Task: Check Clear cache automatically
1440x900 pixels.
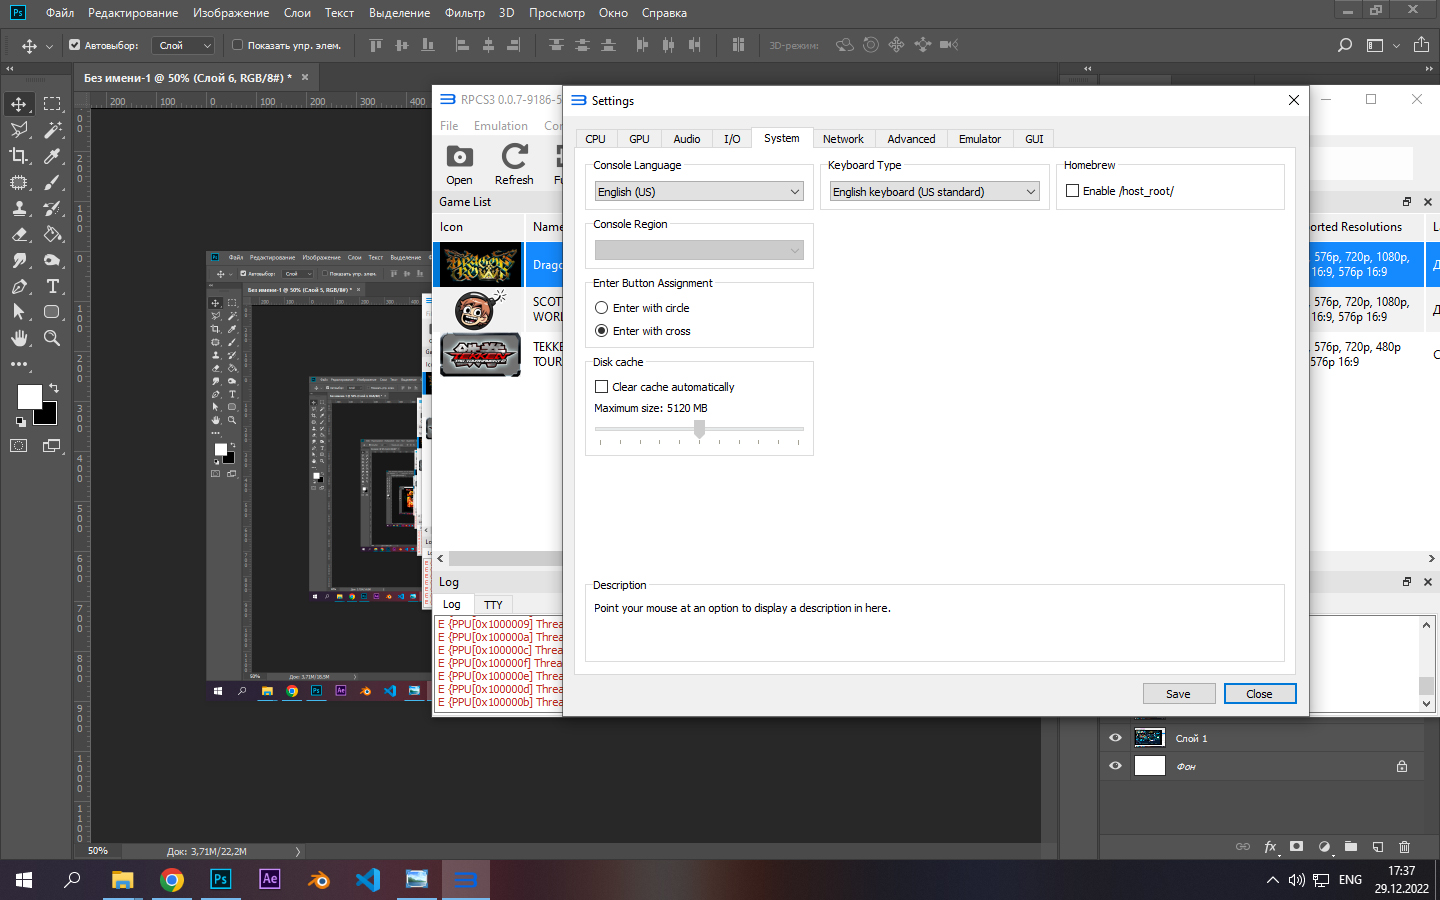Action: [x=602, y=387]
